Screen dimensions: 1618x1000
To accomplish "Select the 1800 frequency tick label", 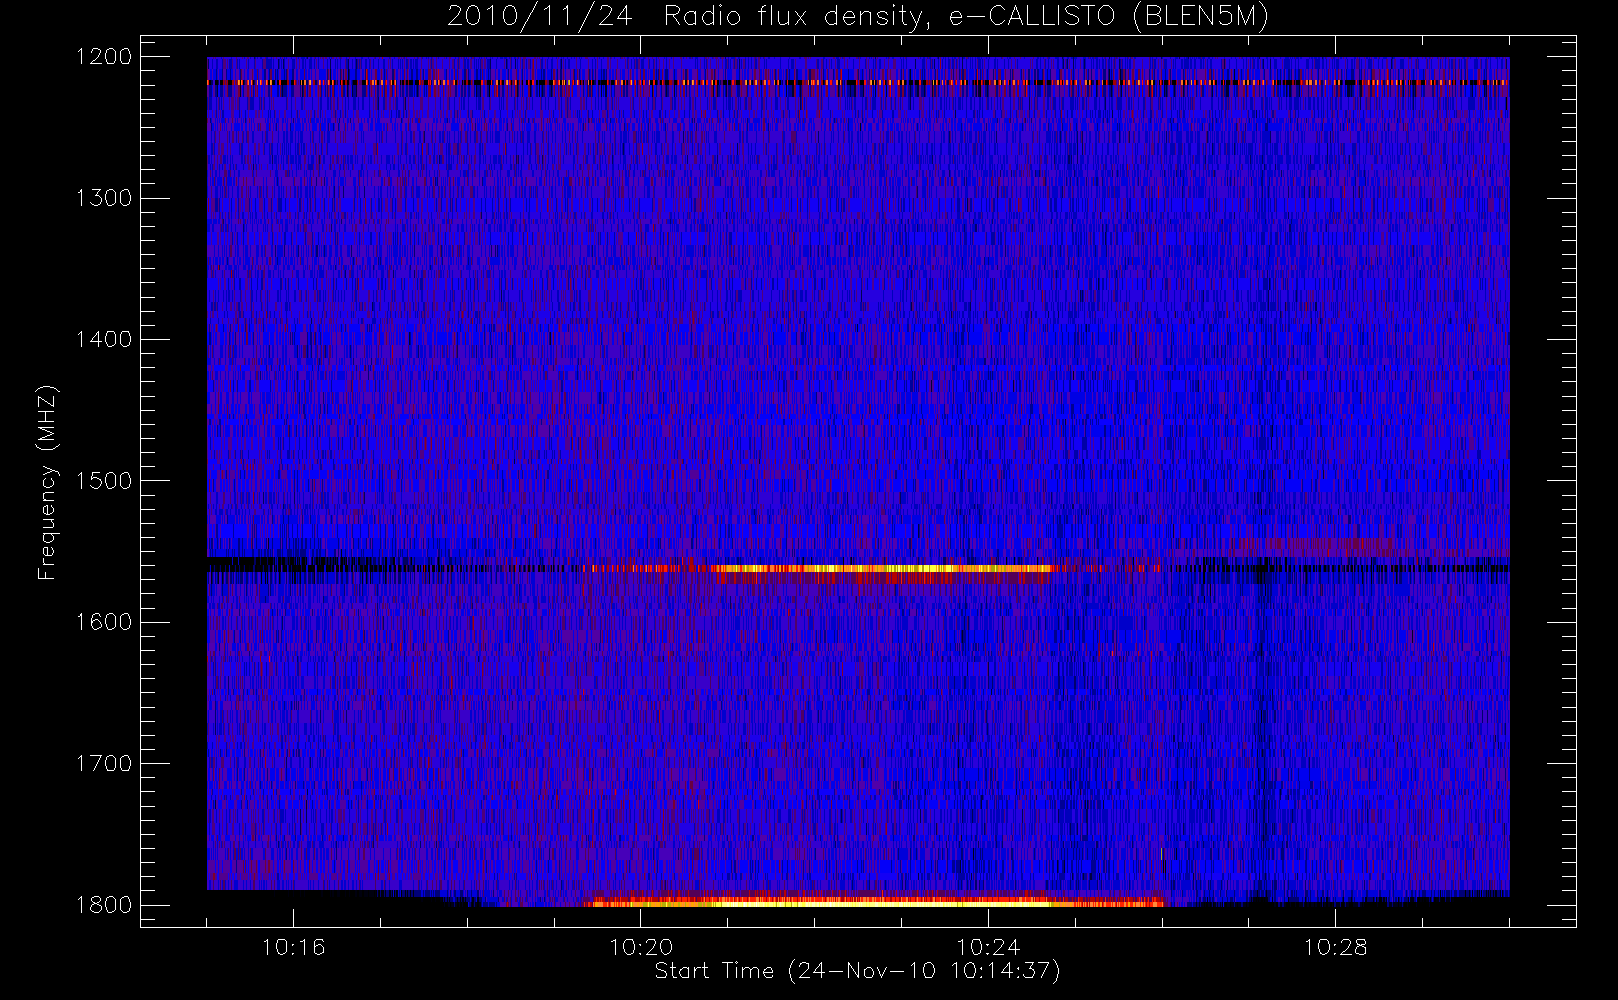I will [104, 905].
